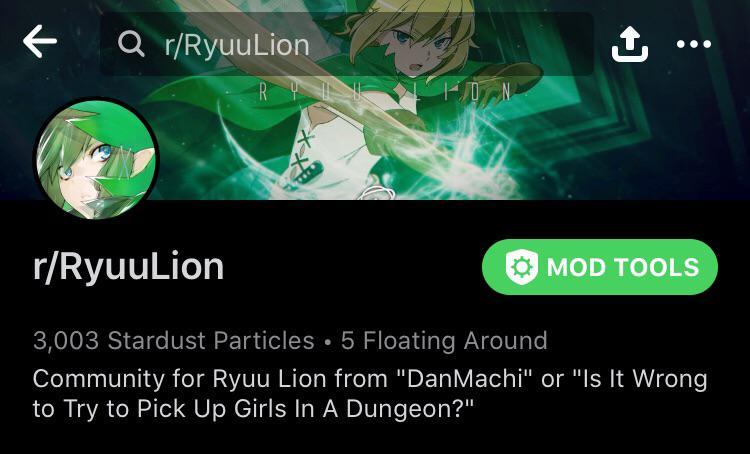Expand the community description text

[370, 393]
